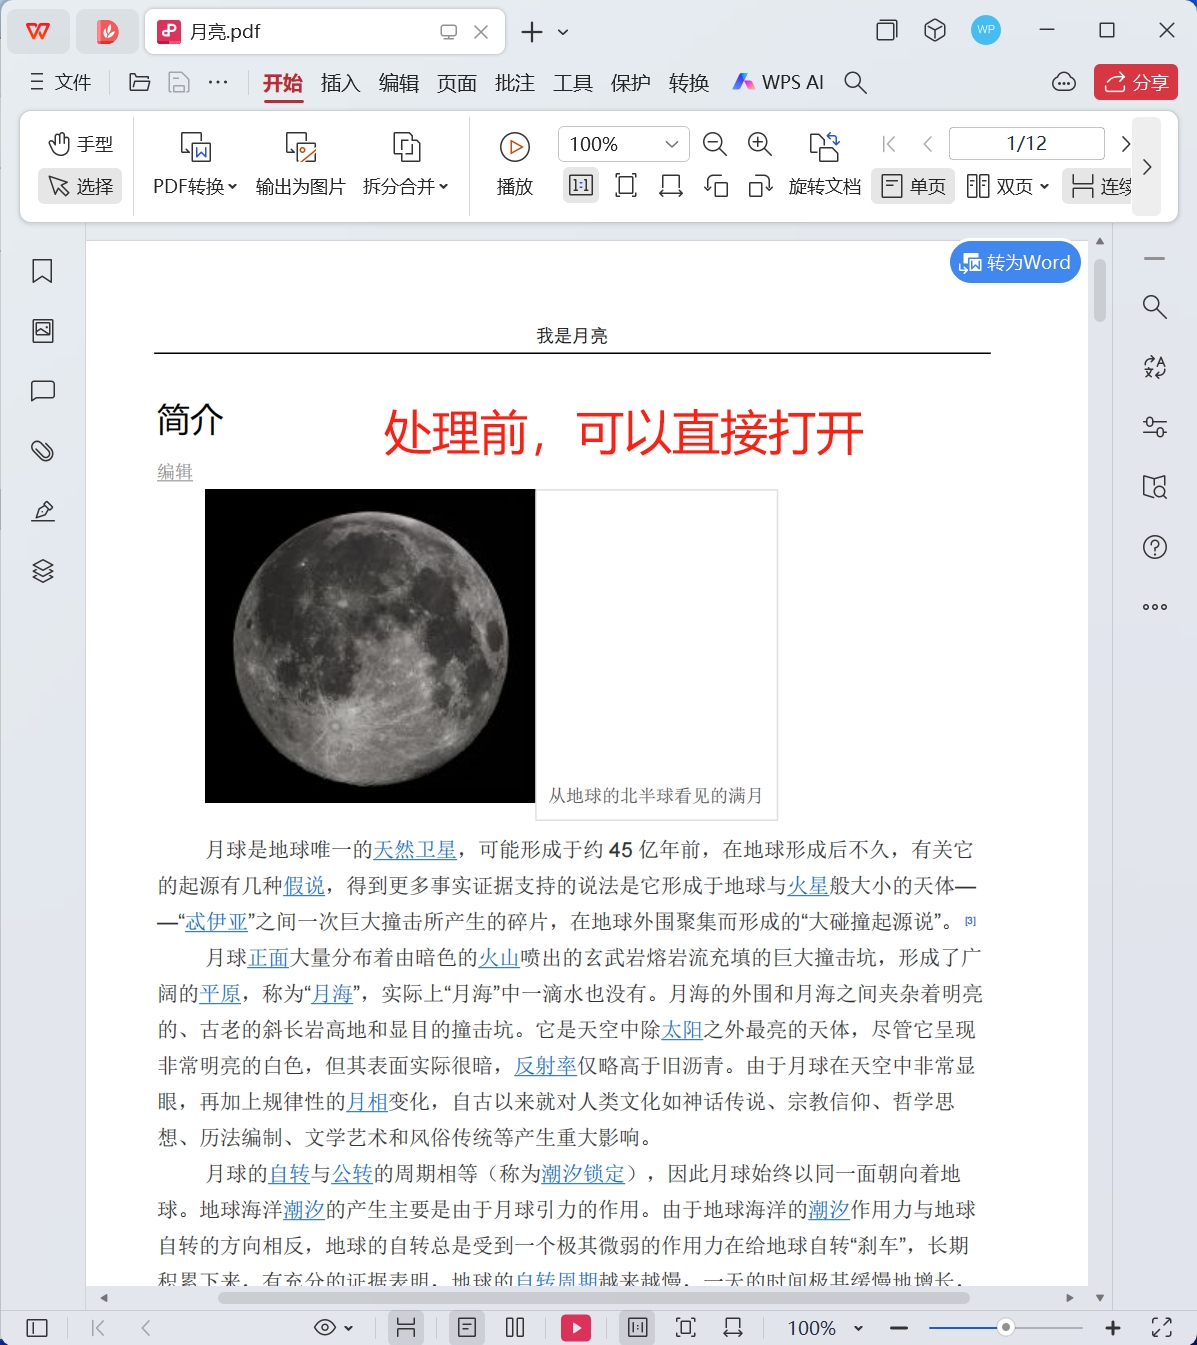Switch to Hand tool mode
Screen dimensions: 1197x1345
pyautogui.click(x=80, y=144)
